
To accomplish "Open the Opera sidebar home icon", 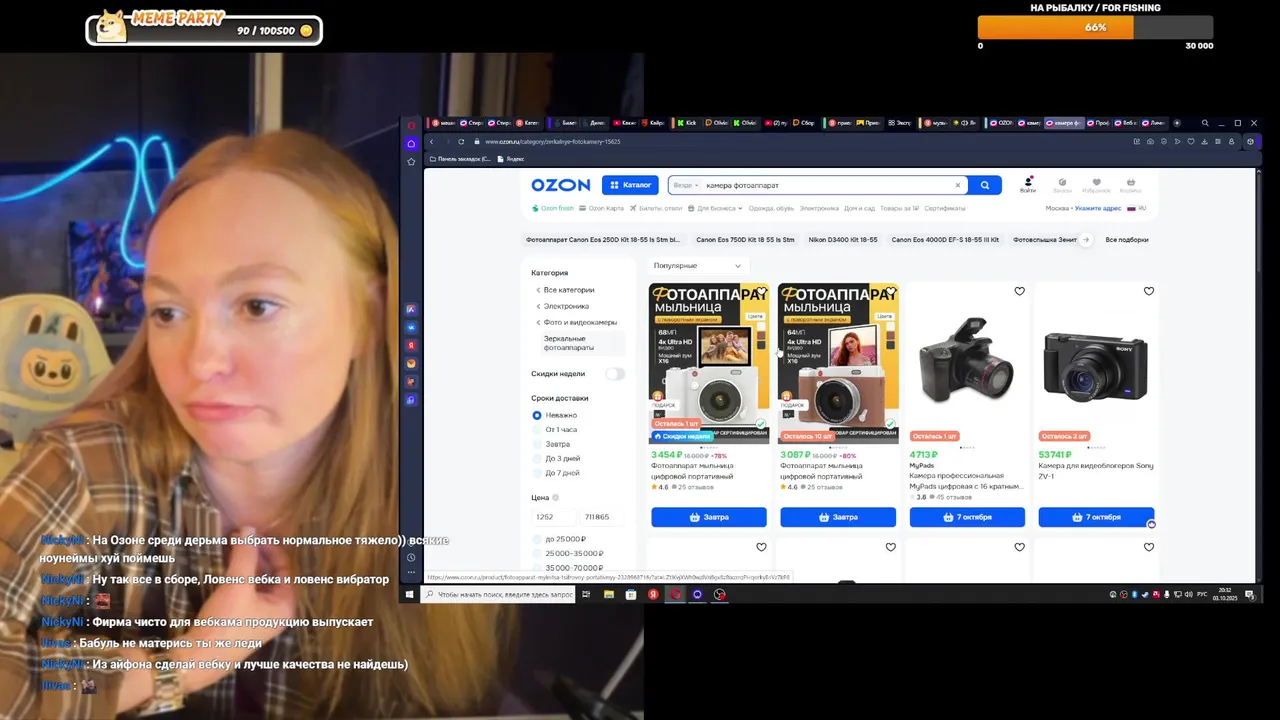I will [411, 144].
